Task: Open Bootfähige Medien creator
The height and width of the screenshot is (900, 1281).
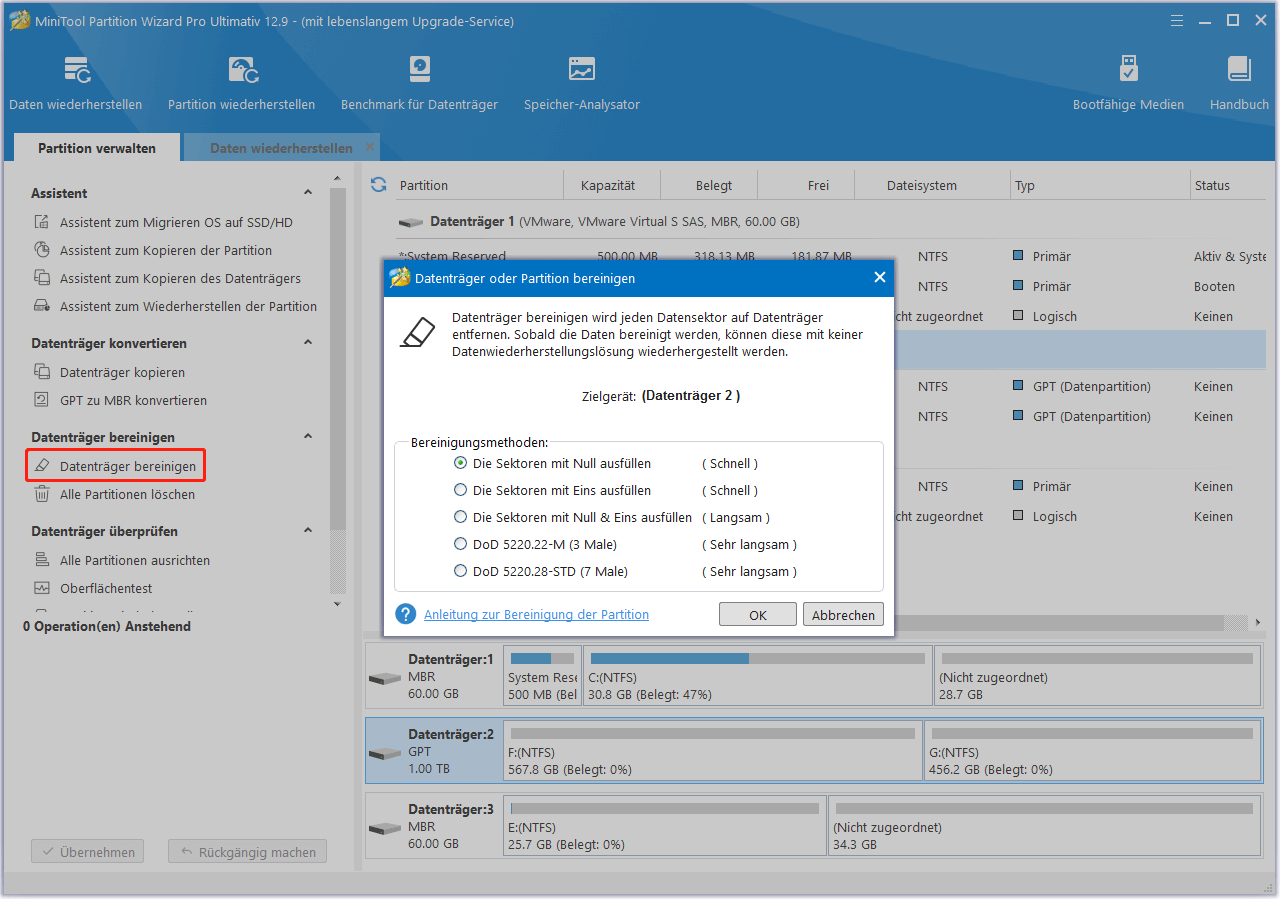Action: pos(1128,70)
